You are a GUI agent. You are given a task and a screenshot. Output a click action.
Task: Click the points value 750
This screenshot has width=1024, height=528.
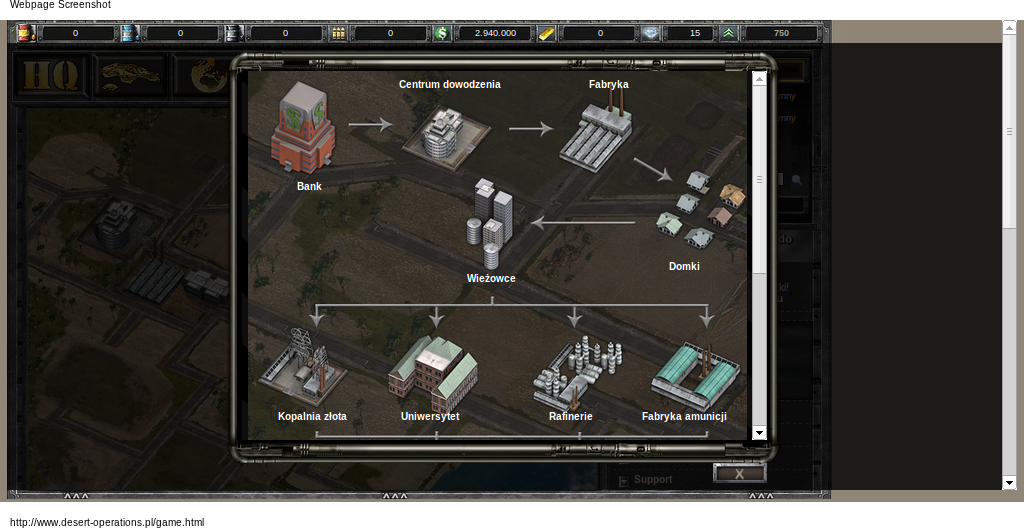[x=780, y=33]
